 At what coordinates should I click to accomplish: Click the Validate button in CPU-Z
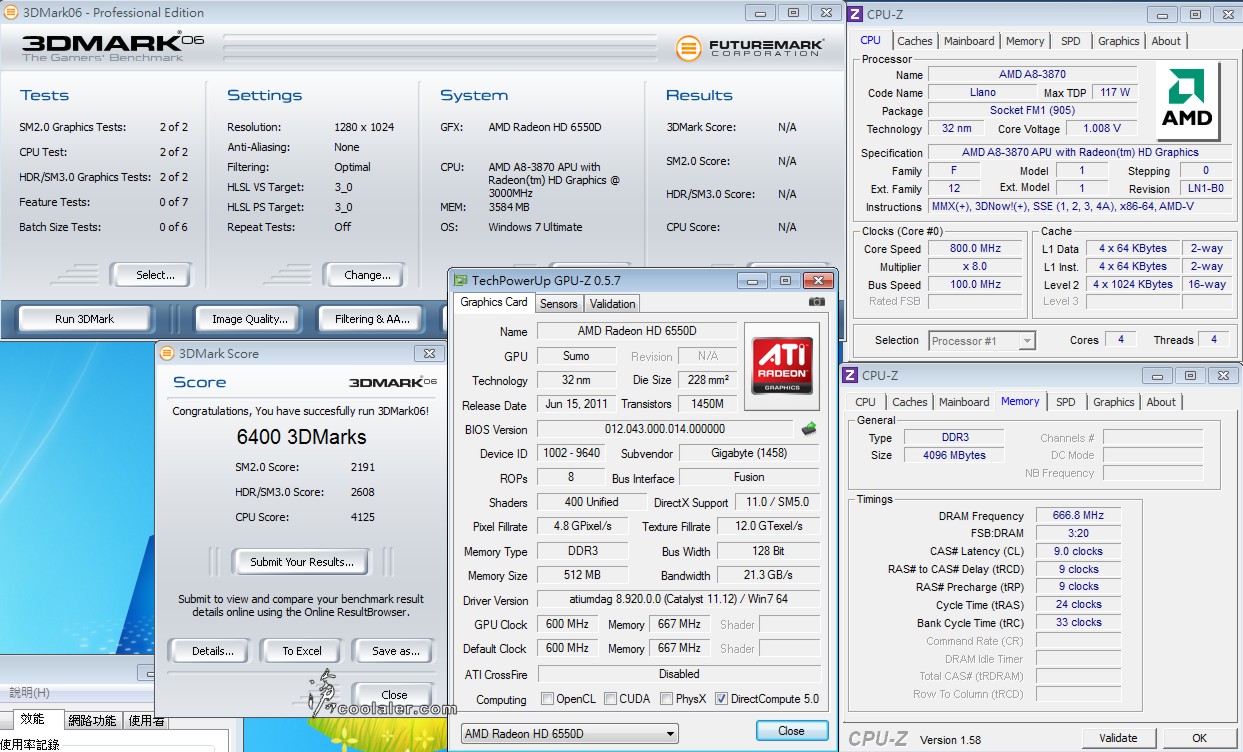click(x=1118, y=738)
